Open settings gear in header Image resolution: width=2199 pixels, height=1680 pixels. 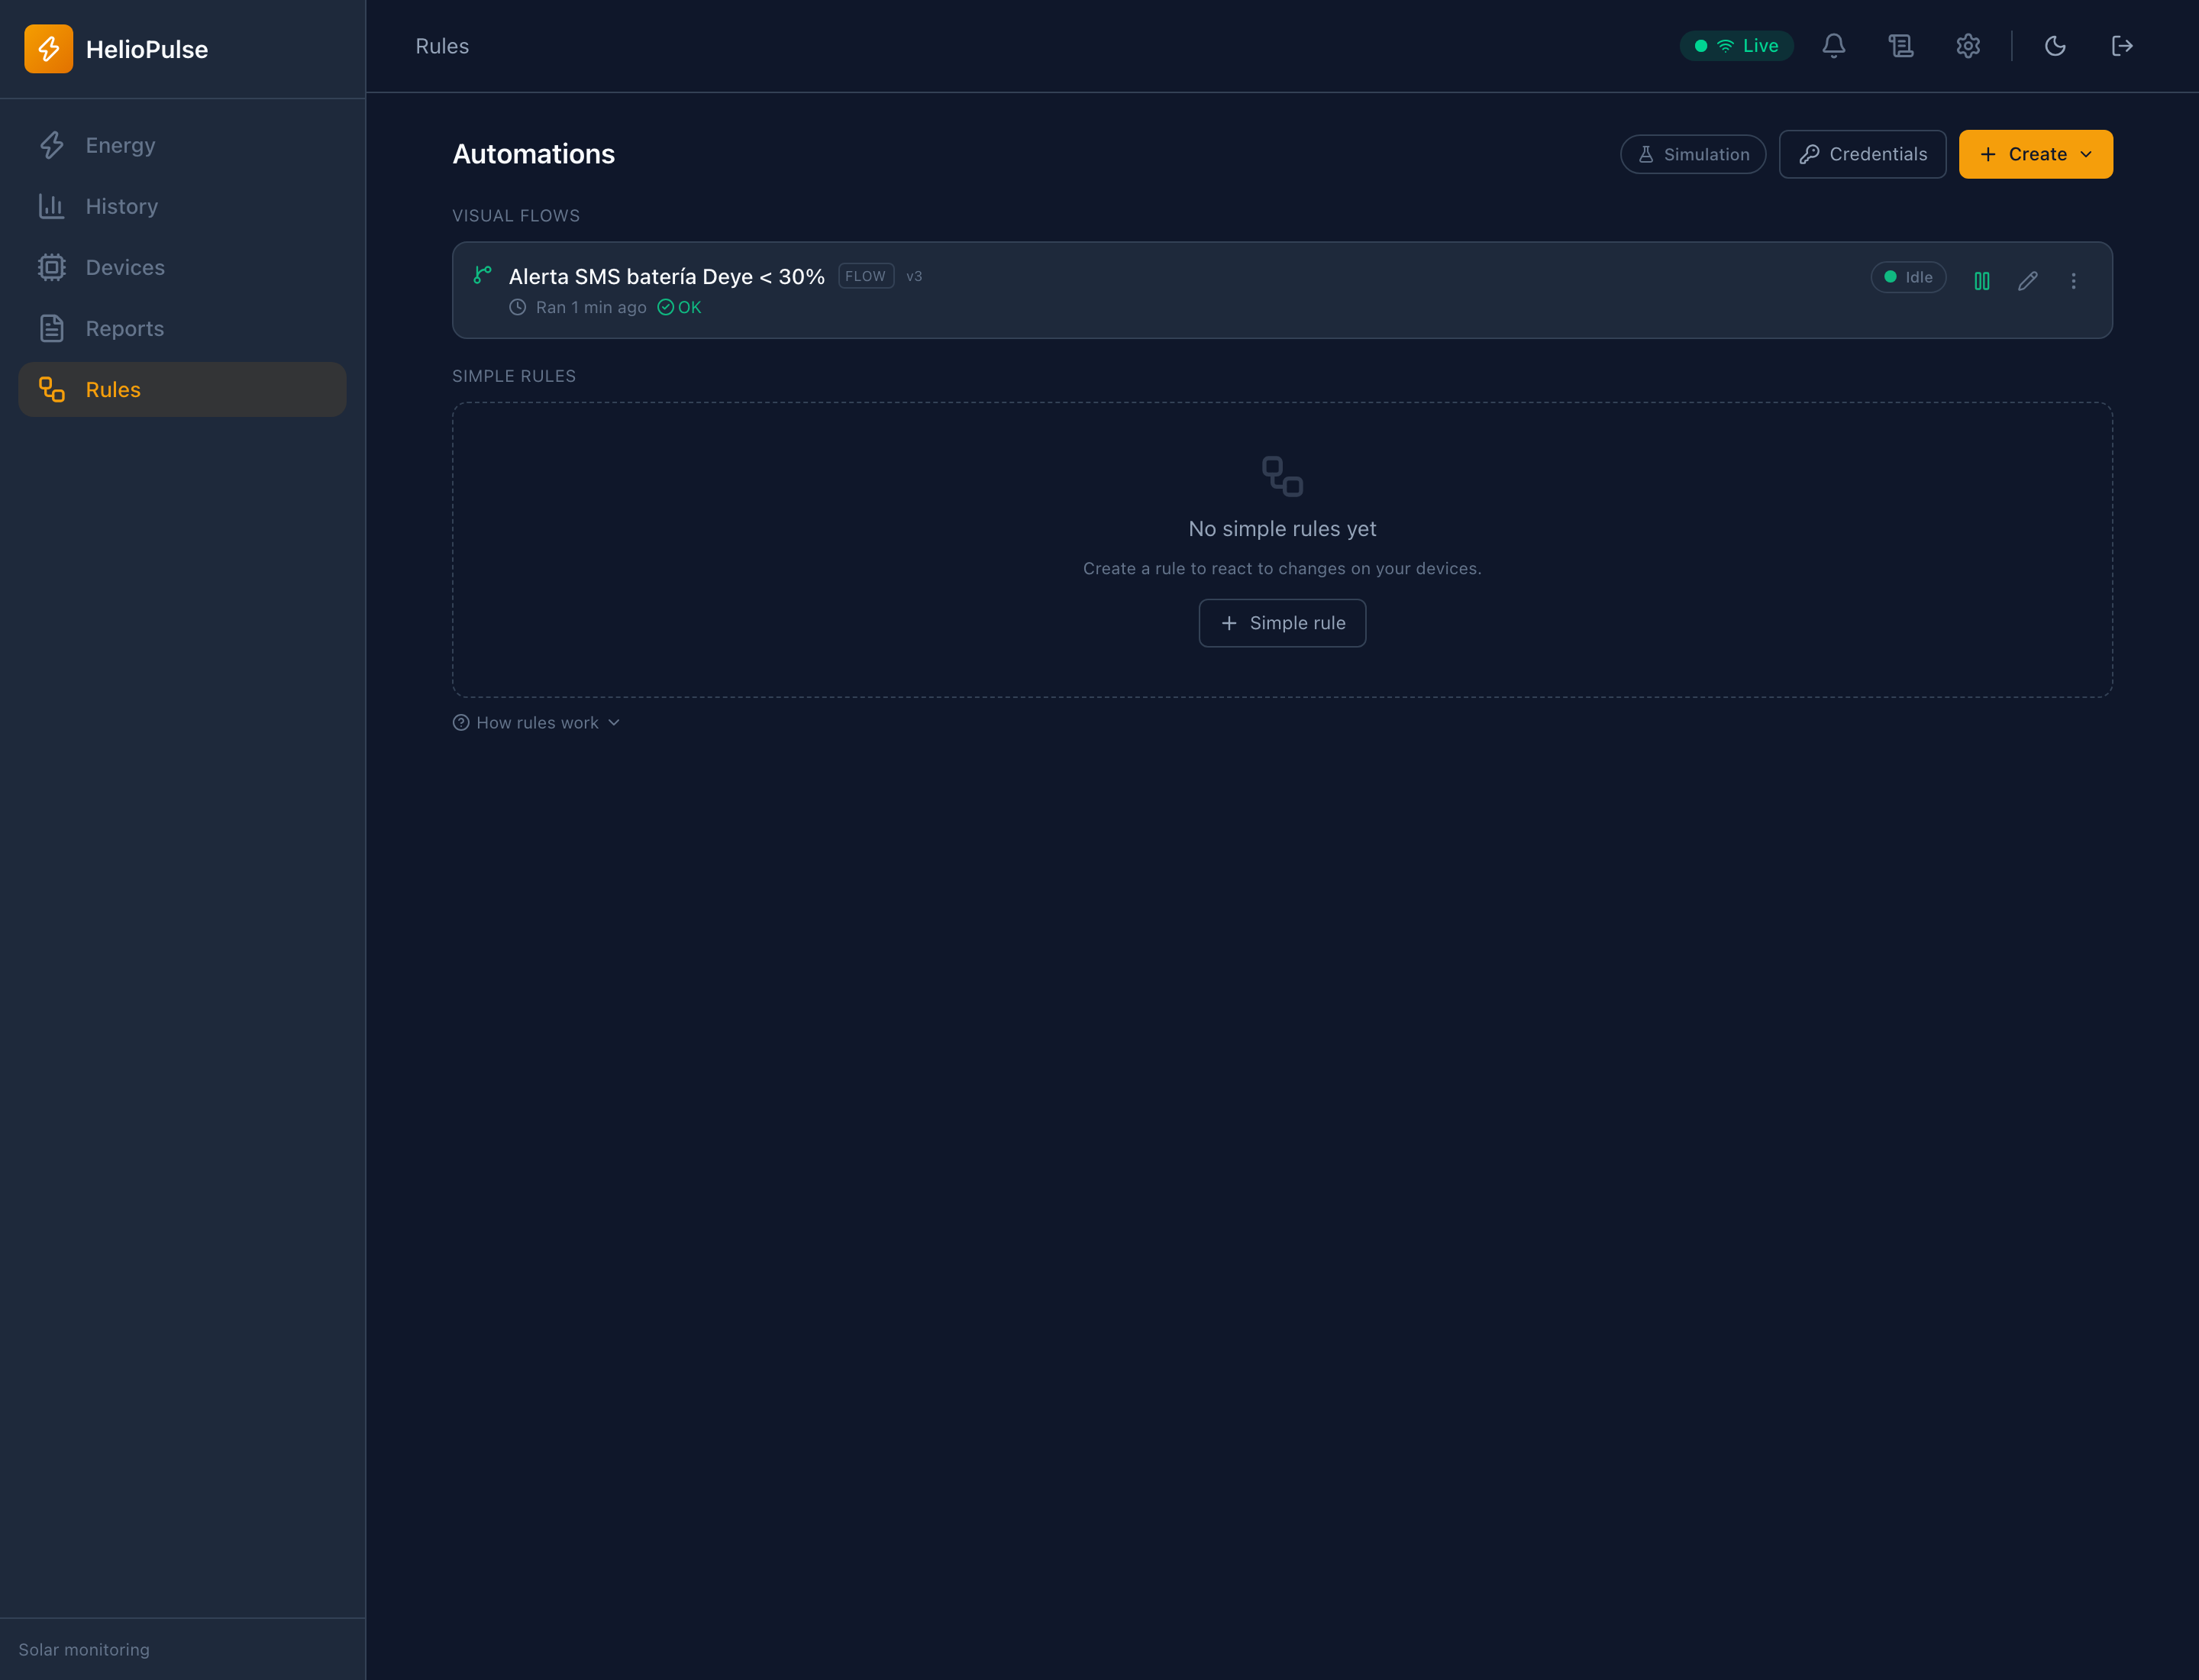pyautogui.click(x=1968, y=46)
